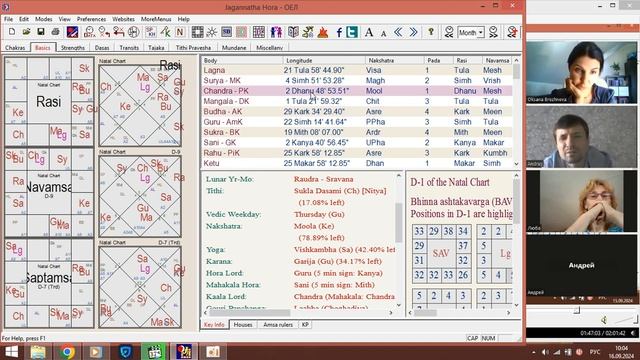Click the open book toolbar icon
This screenshot has width=640, height=360.
click(x=293, y=32)
